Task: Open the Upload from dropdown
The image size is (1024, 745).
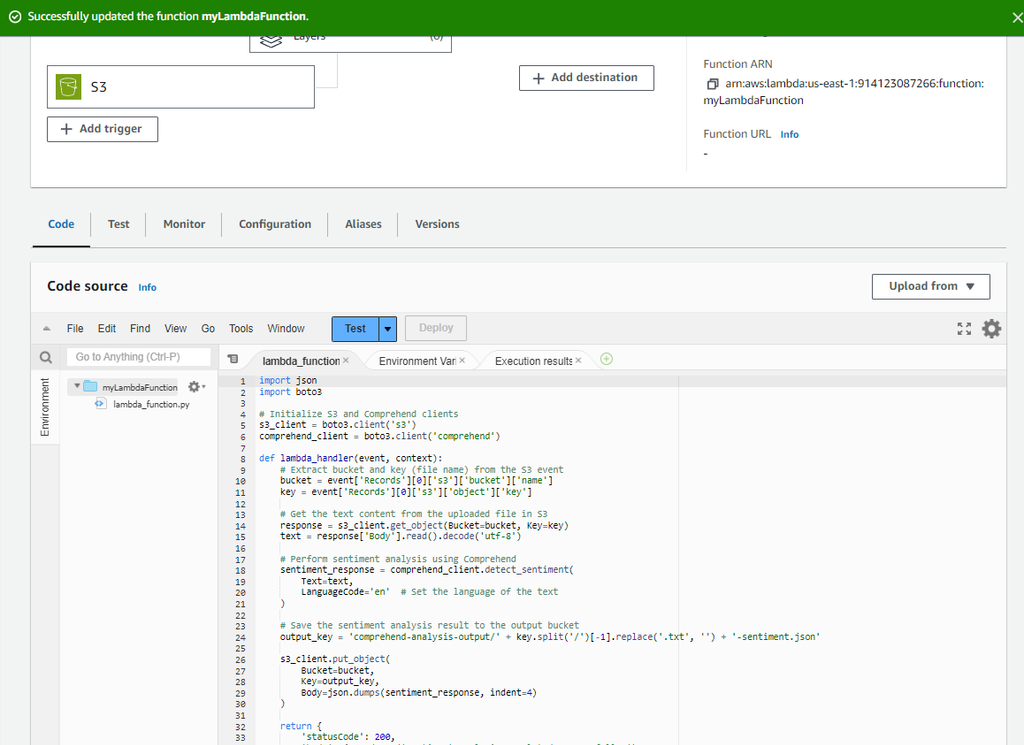Action: click(930, 286)
